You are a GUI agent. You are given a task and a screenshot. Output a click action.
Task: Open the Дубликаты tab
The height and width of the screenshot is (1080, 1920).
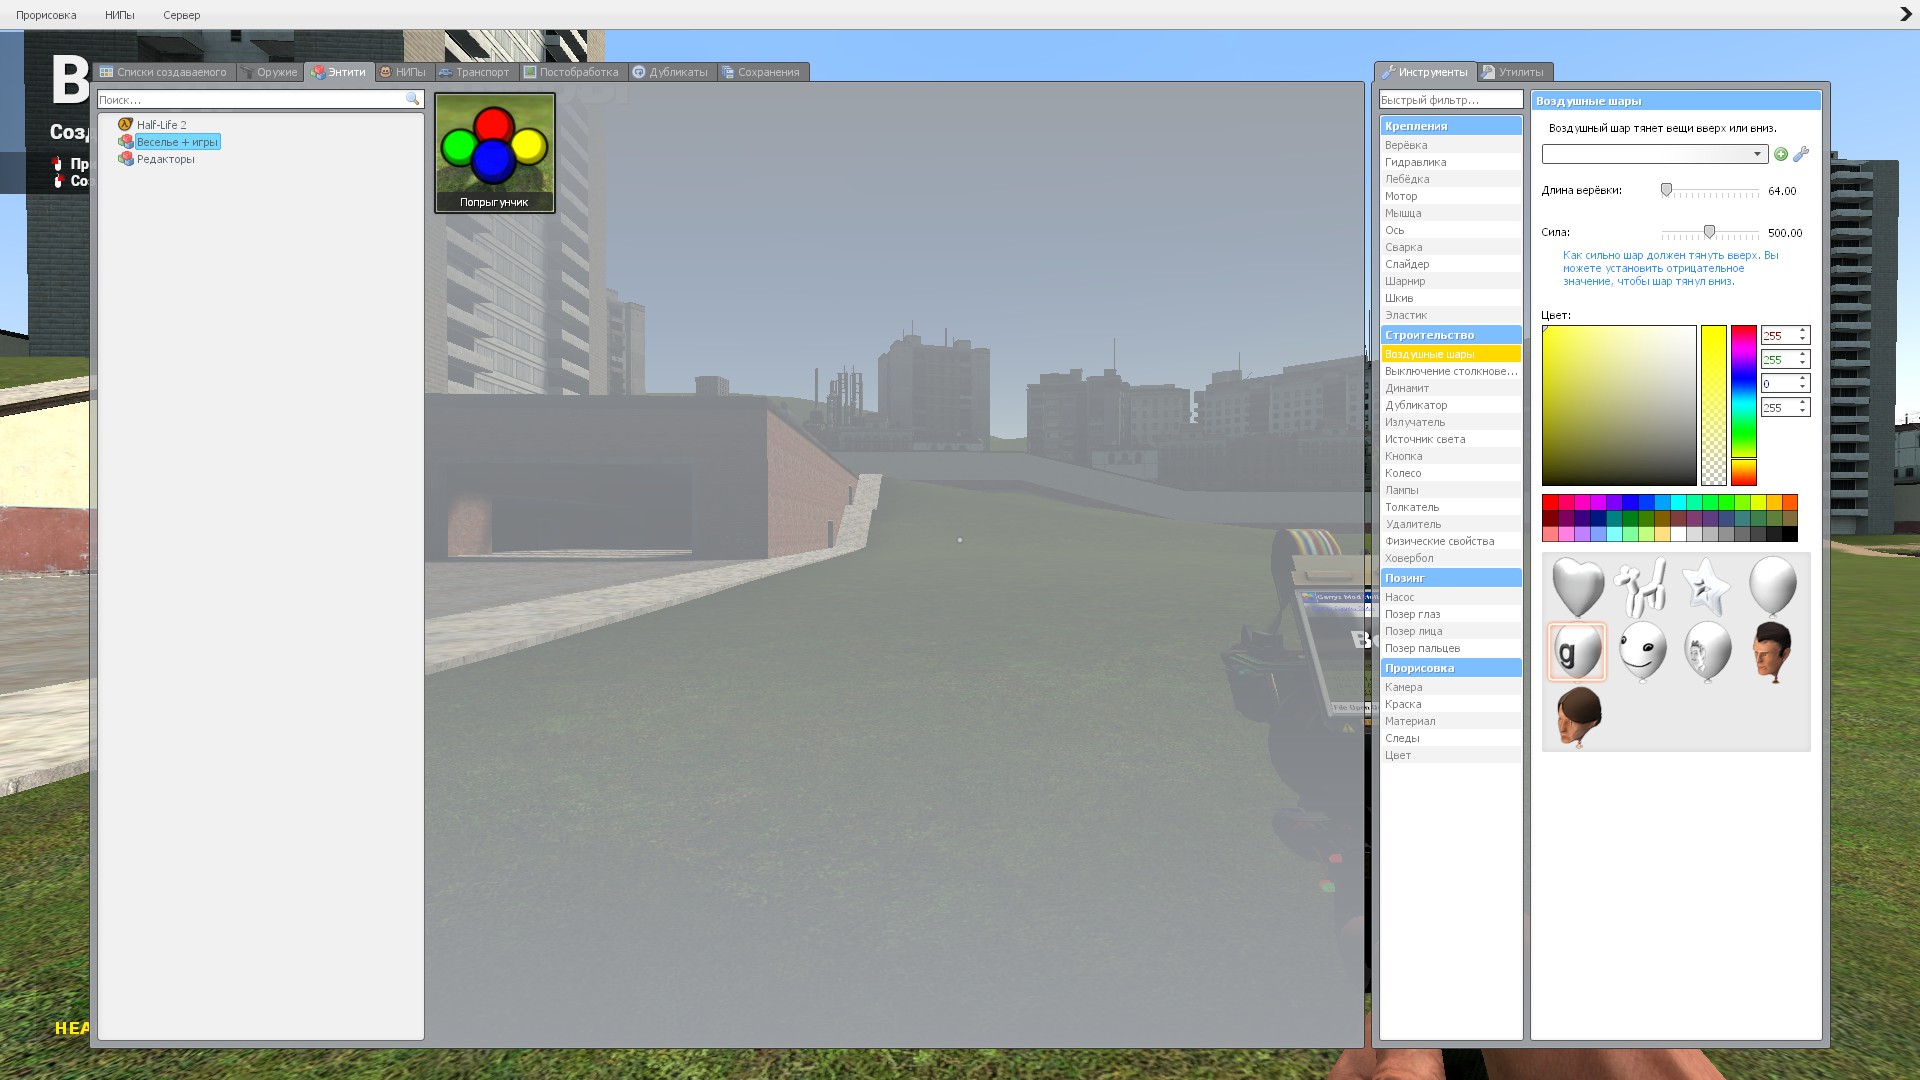click(670, 72)
